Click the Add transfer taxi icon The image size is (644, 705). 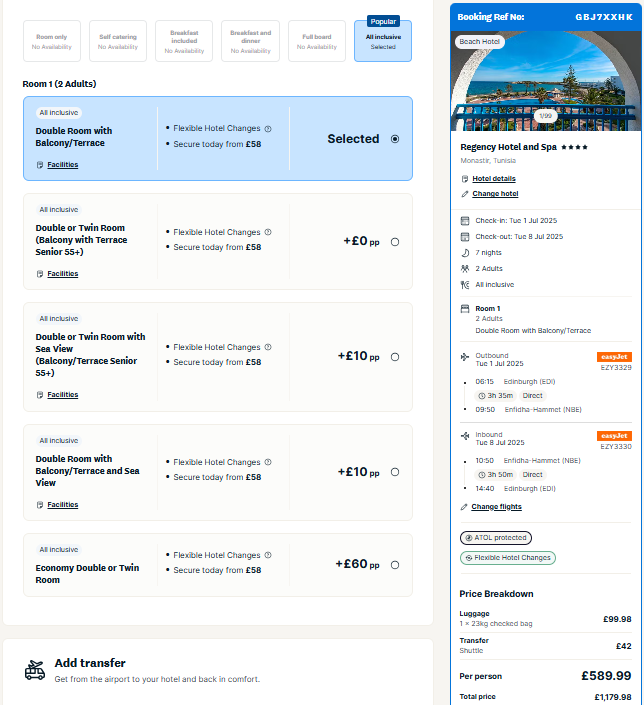click(35, 670)
